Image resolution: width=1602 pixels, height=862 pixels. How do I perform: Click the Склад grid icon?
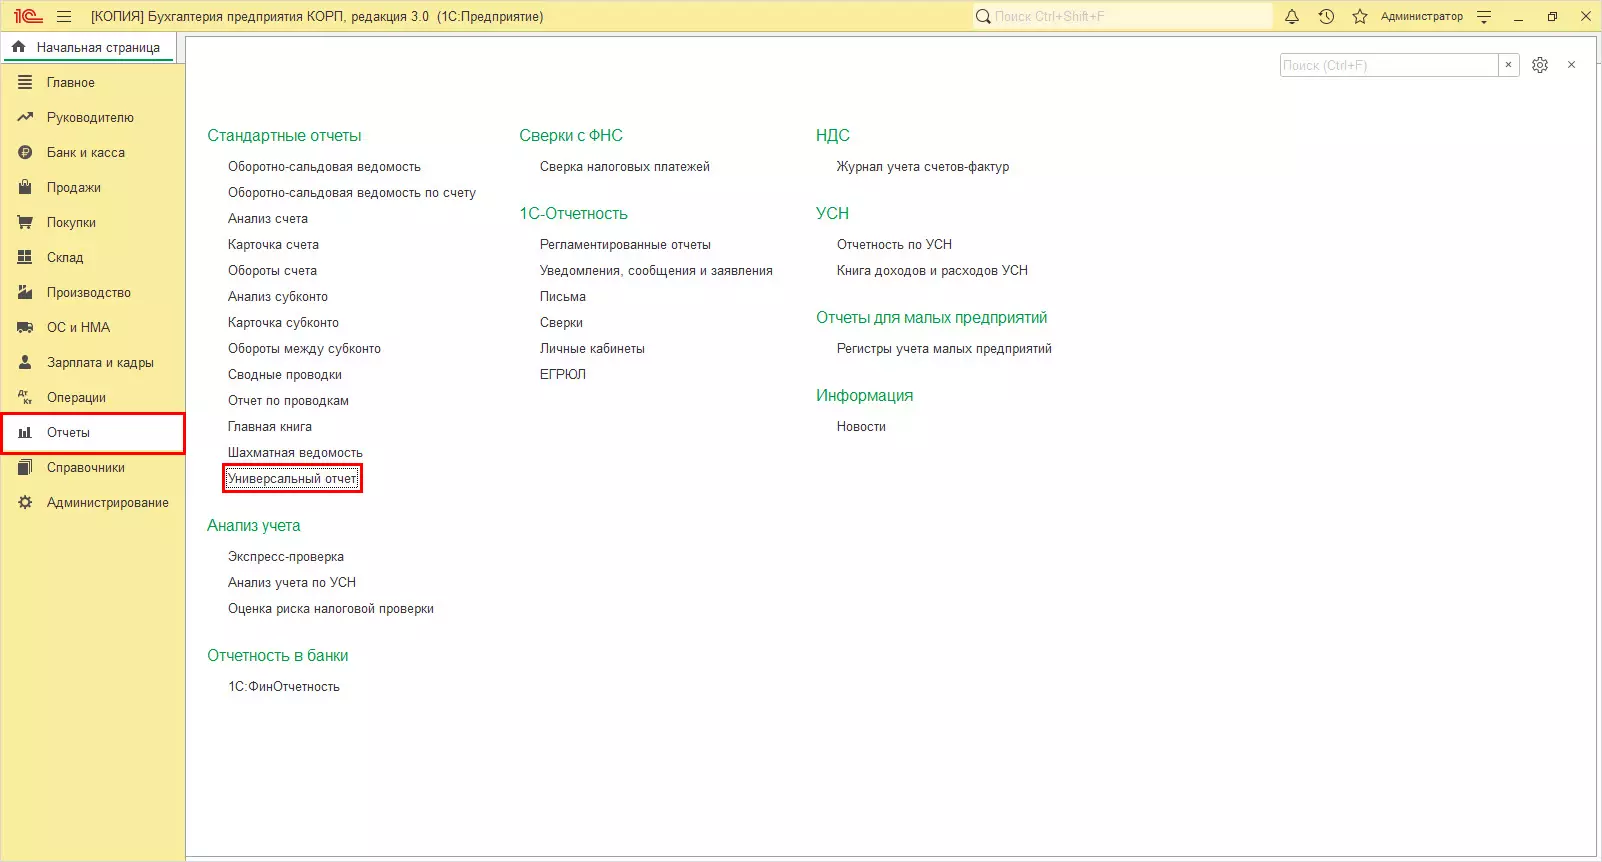(25, 257)
